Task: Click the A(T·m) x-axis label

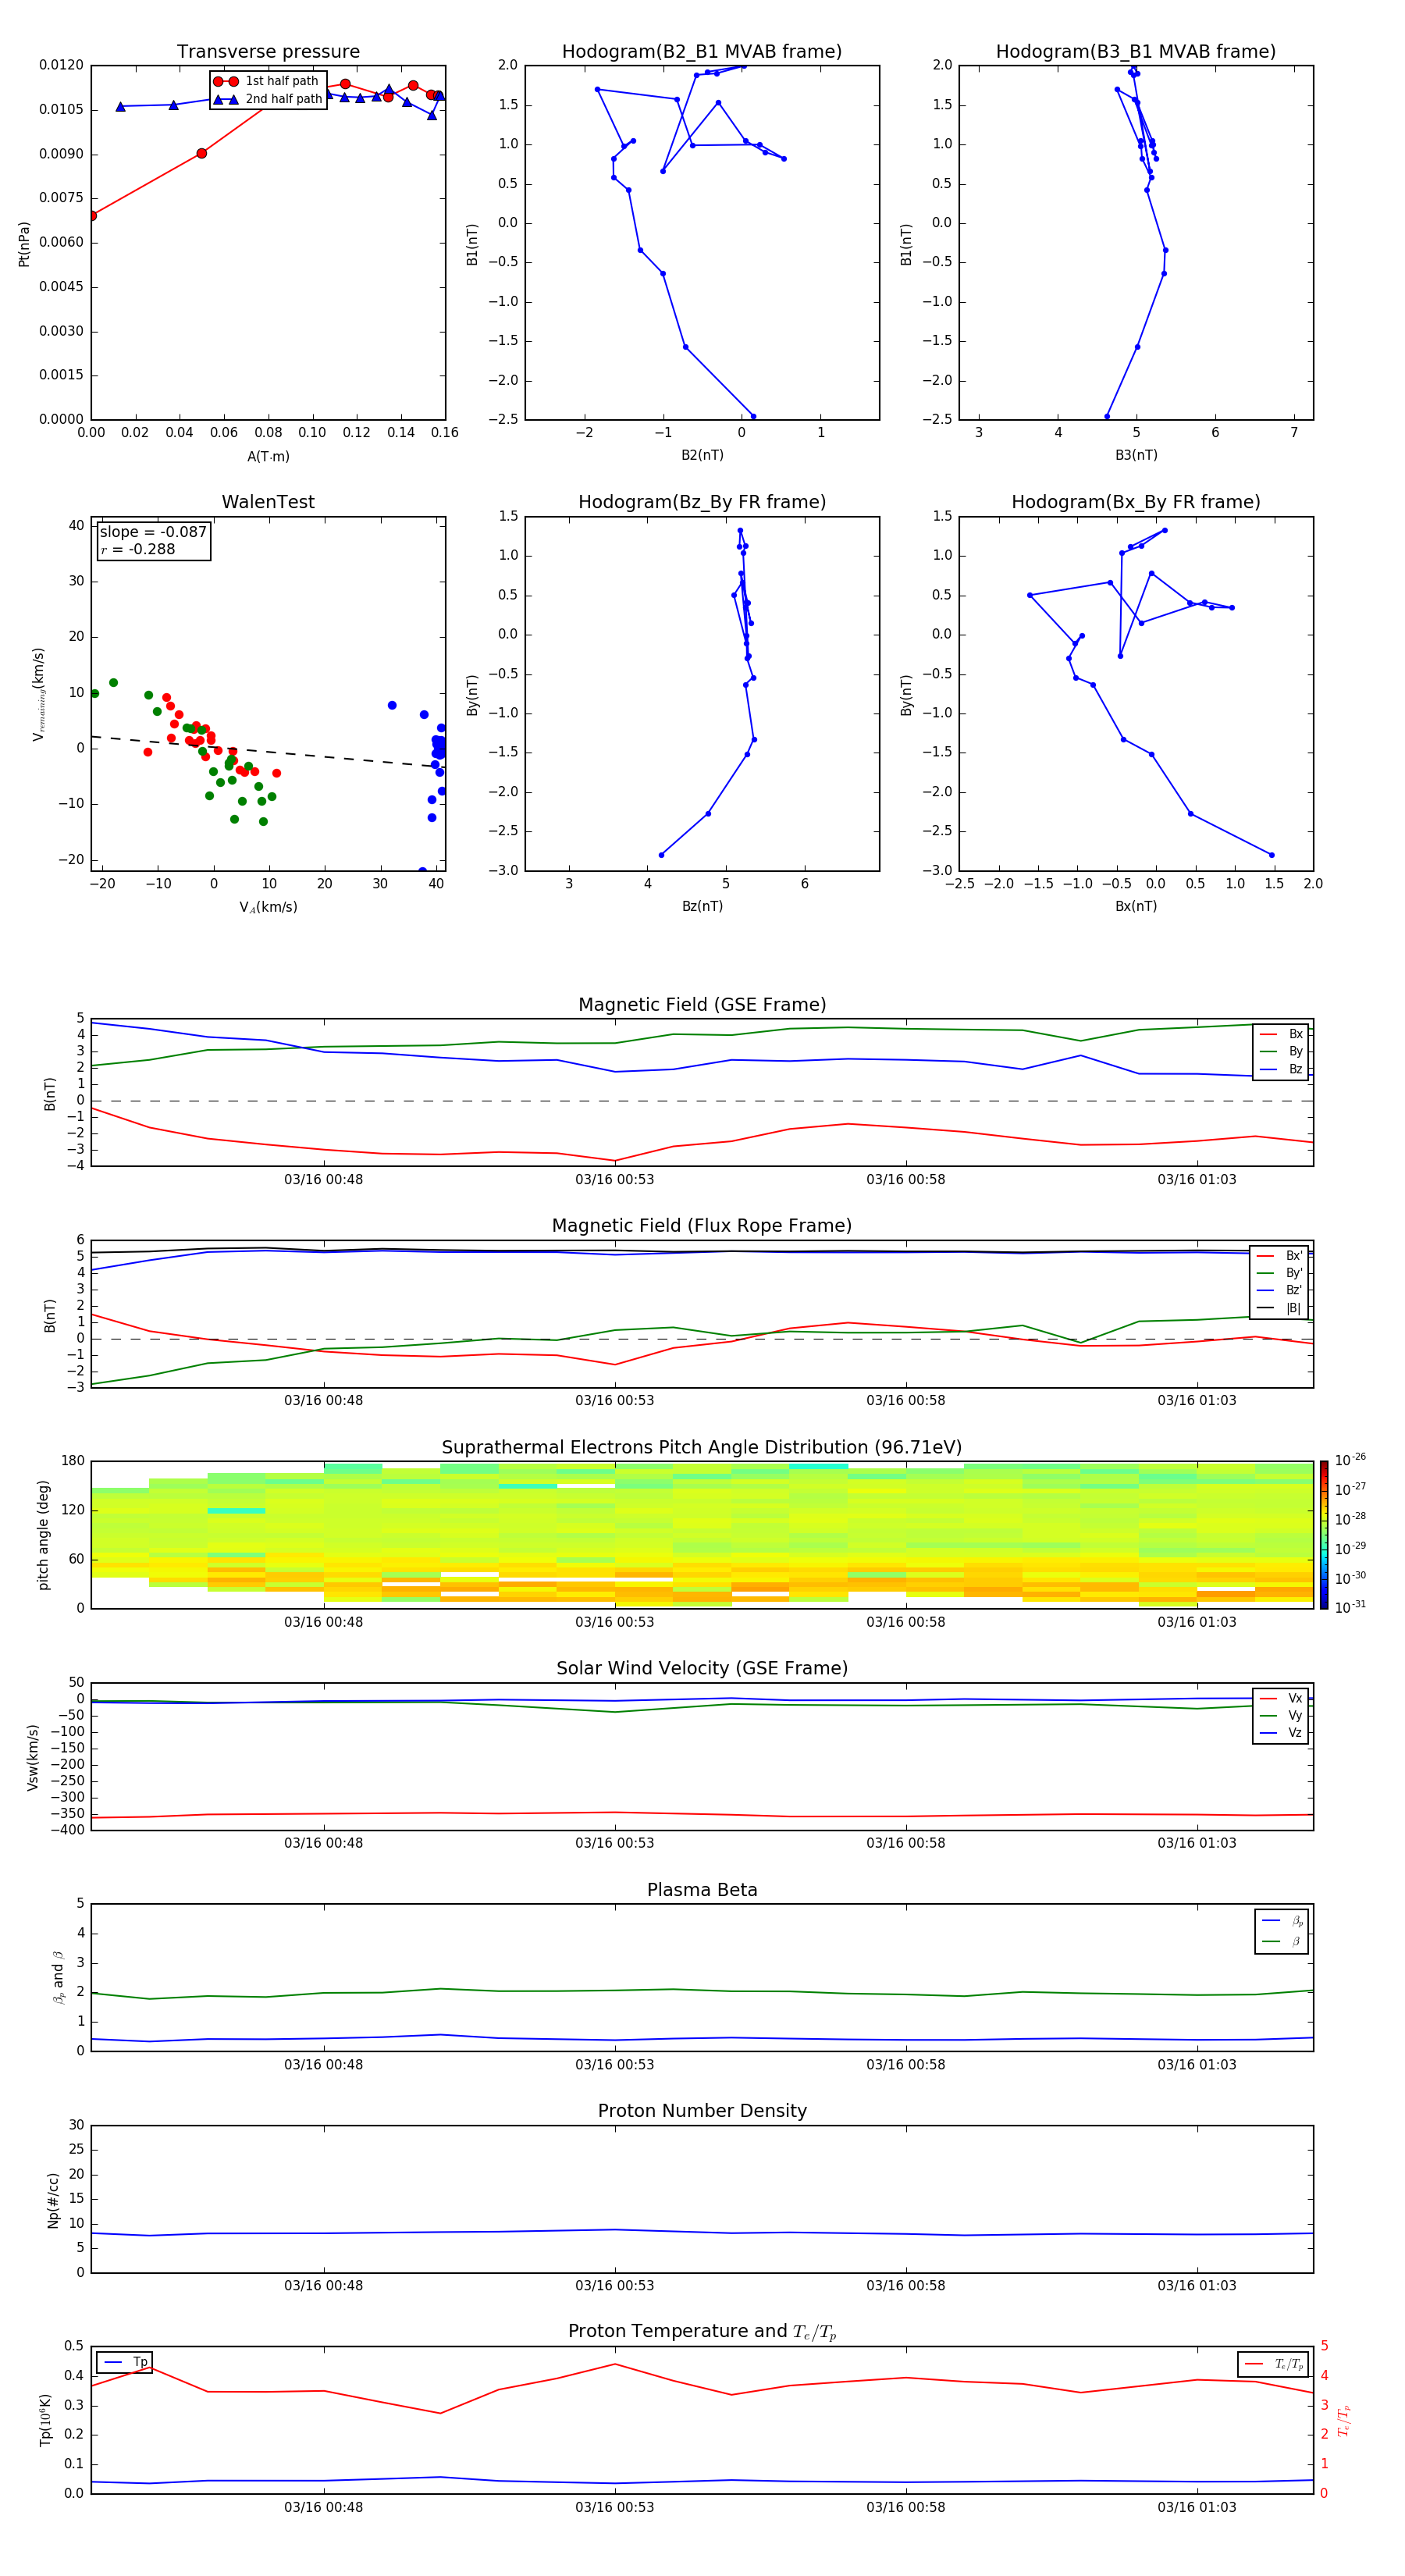Action: click(268, 457)
